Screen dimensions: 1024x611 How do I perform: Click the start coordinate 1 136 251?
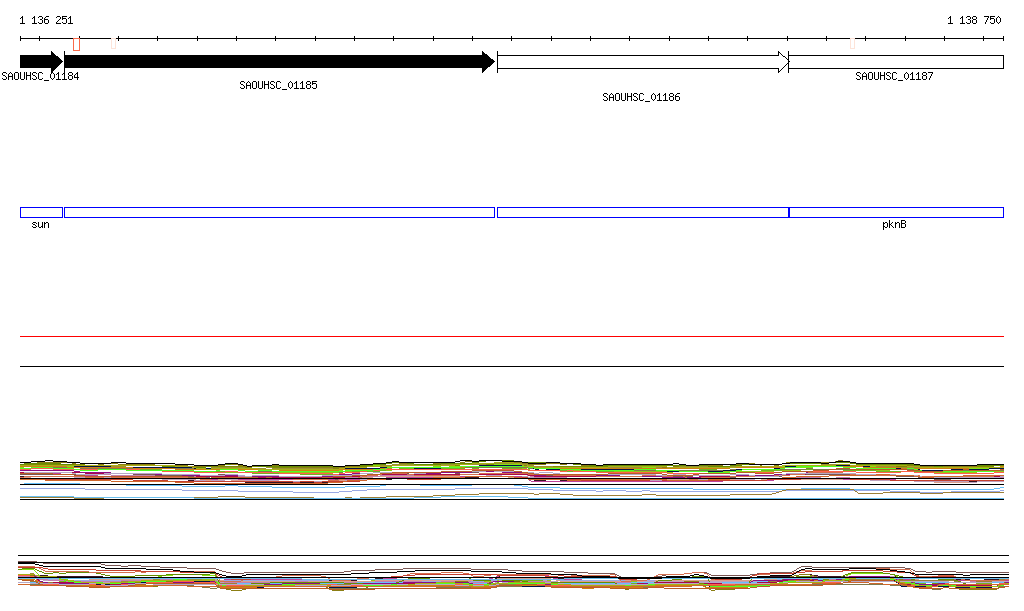(x=46, y=20)
